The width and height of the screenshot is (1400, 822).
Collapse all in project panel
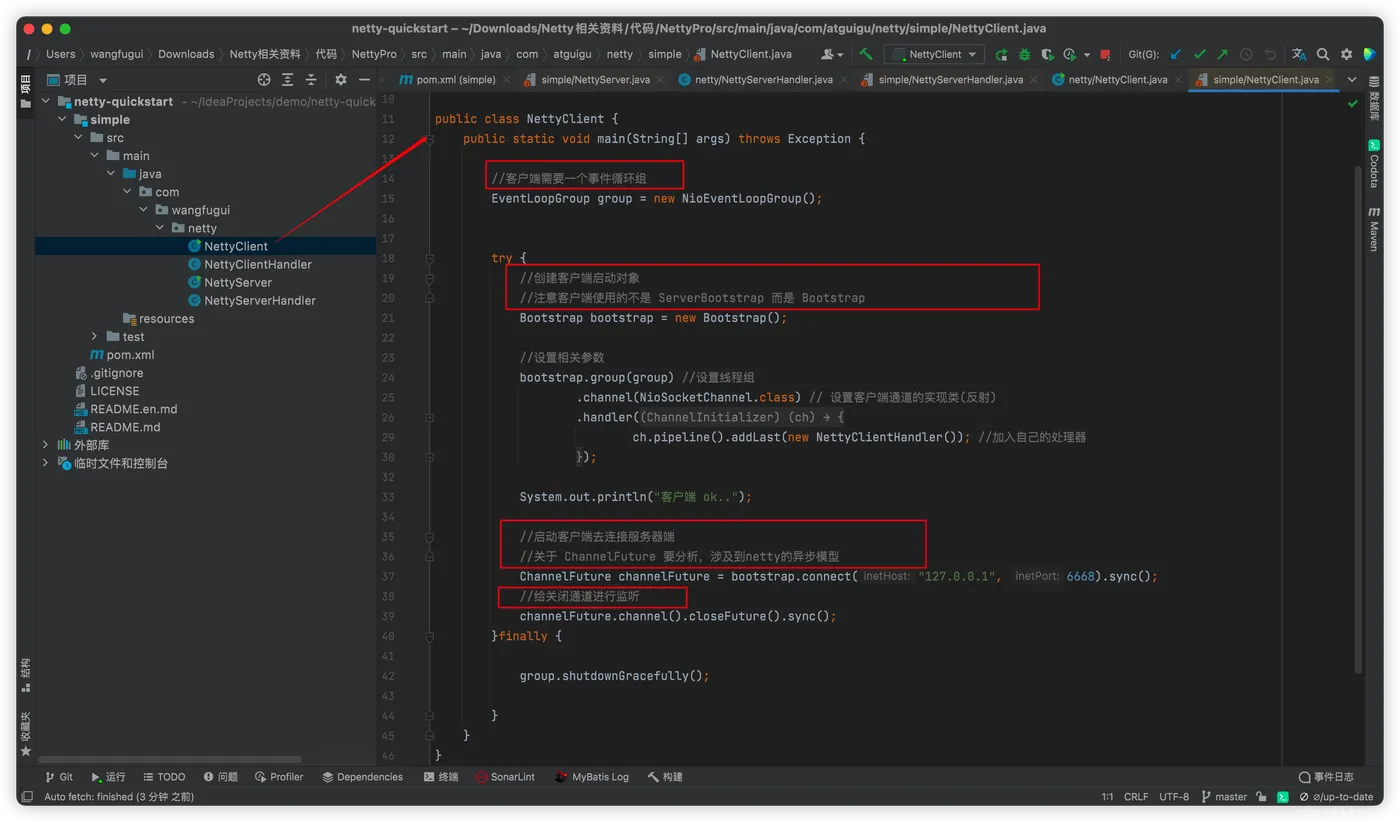(311, 79)
